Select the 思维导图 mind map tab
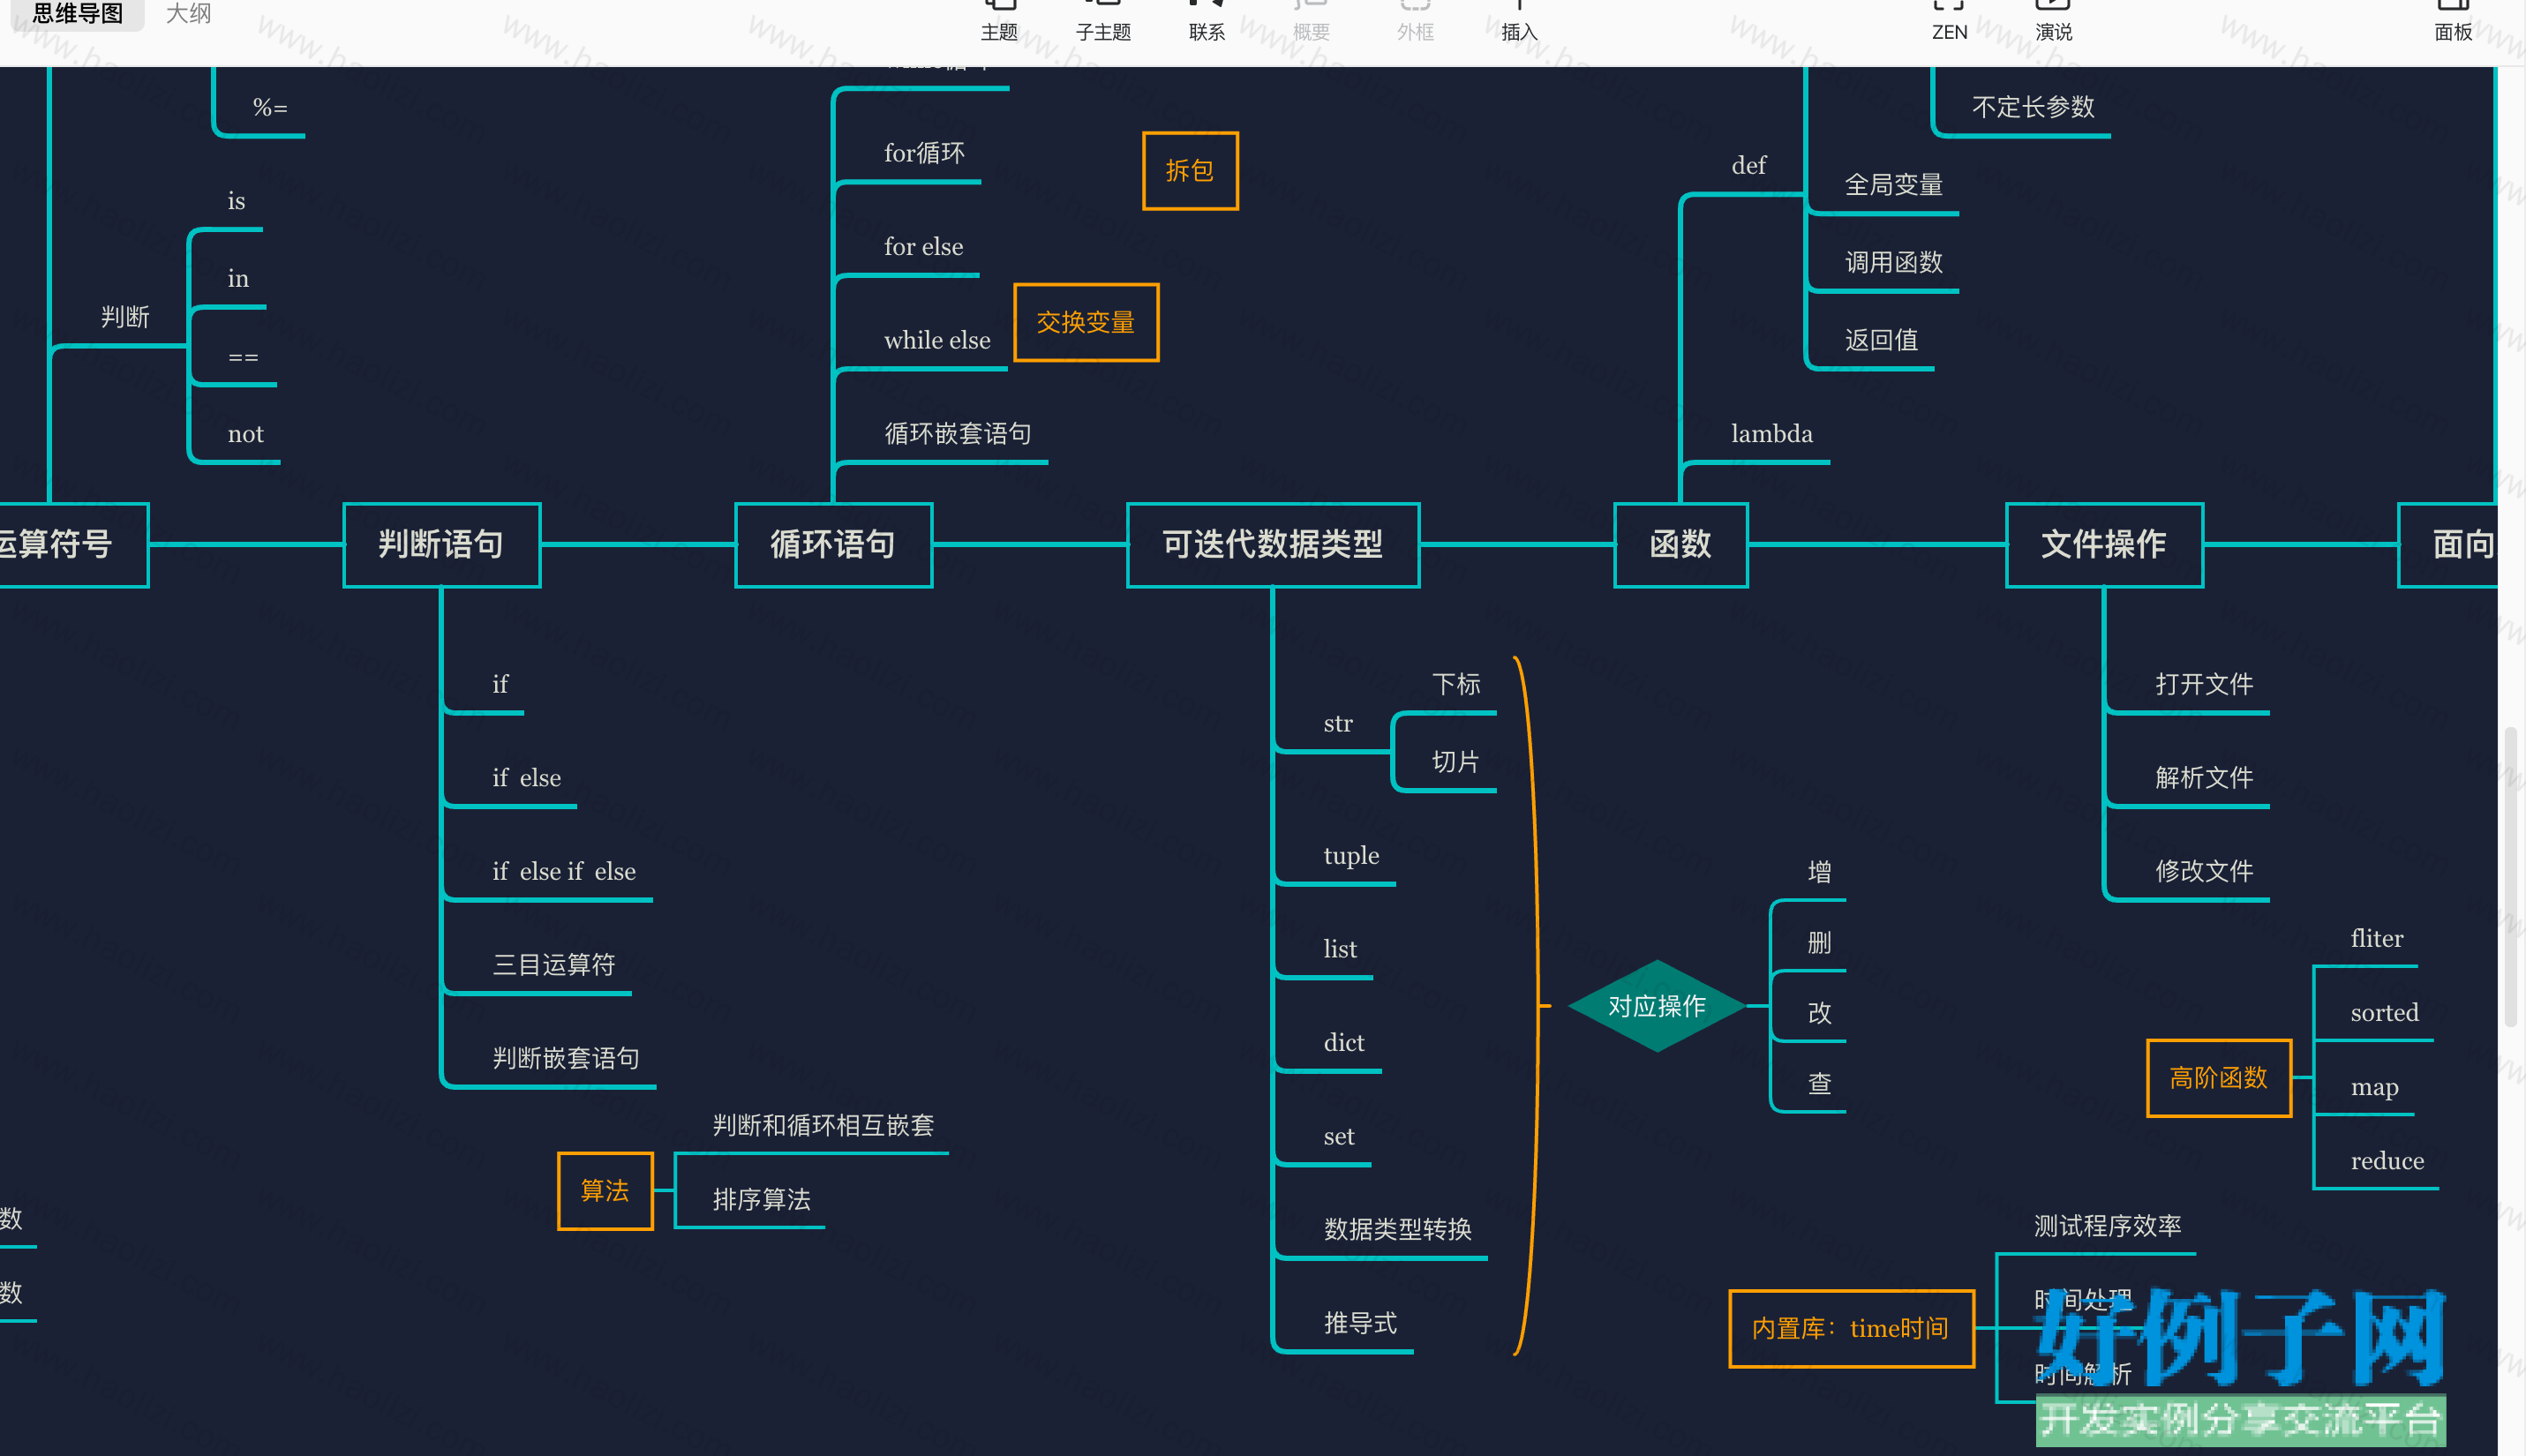The width and height of the screenshot is (2526, 1456). (77, 14)
